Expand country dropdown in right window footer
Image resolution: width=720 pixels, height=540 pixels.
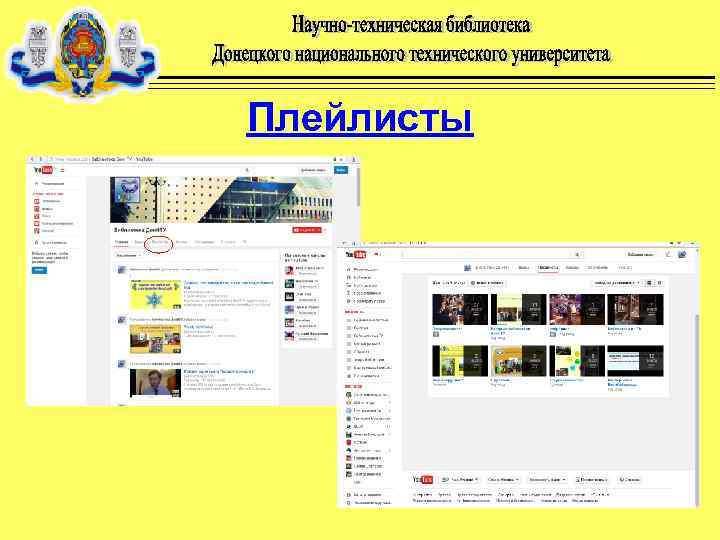(x=503, y=479)
